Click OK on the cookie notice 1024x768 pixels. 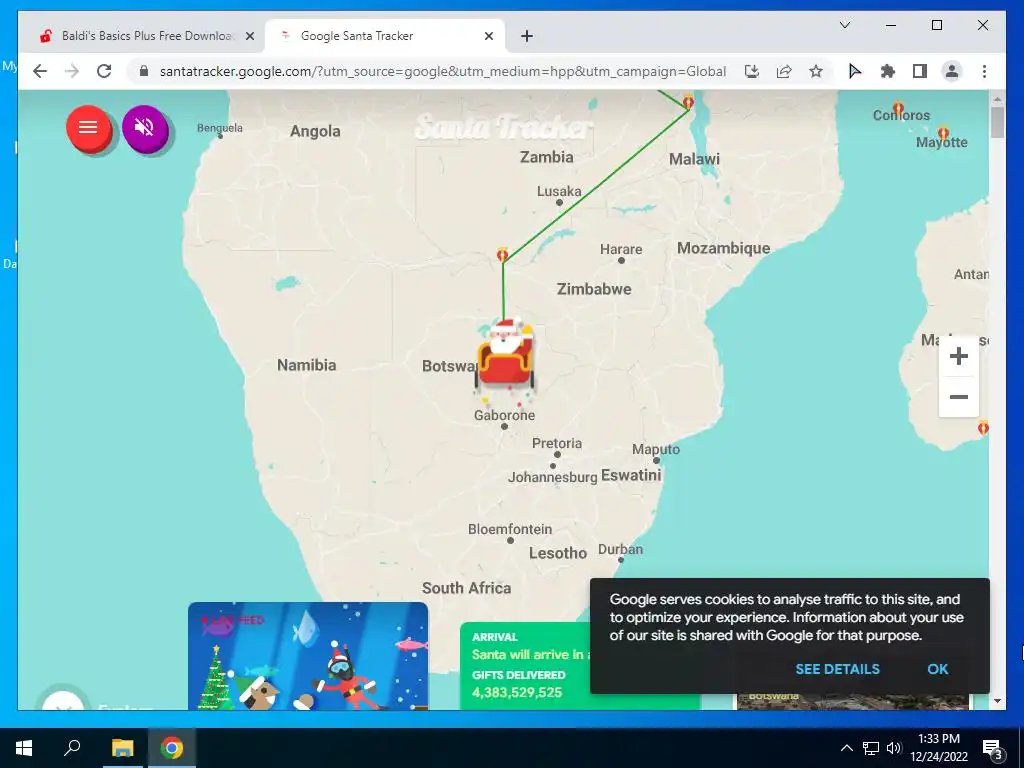[937, 669]
